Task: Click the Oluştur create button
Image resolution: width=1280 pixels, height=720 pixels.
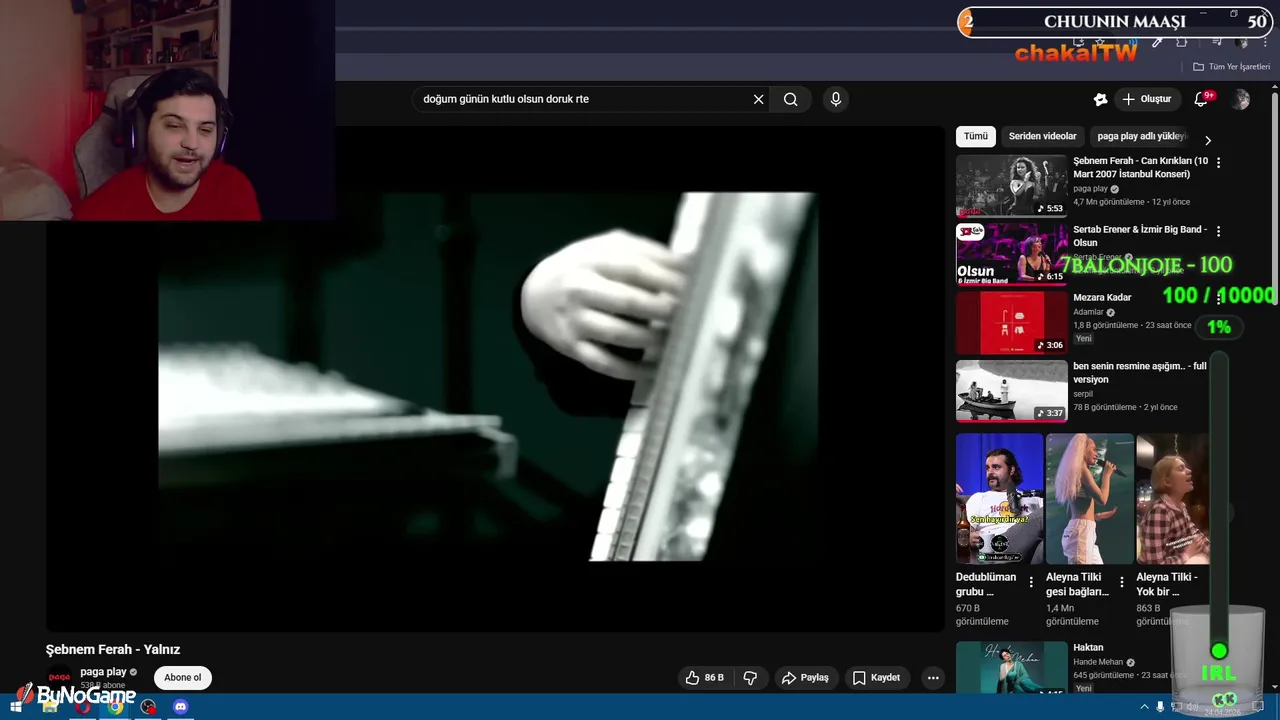Action: 1146,99
